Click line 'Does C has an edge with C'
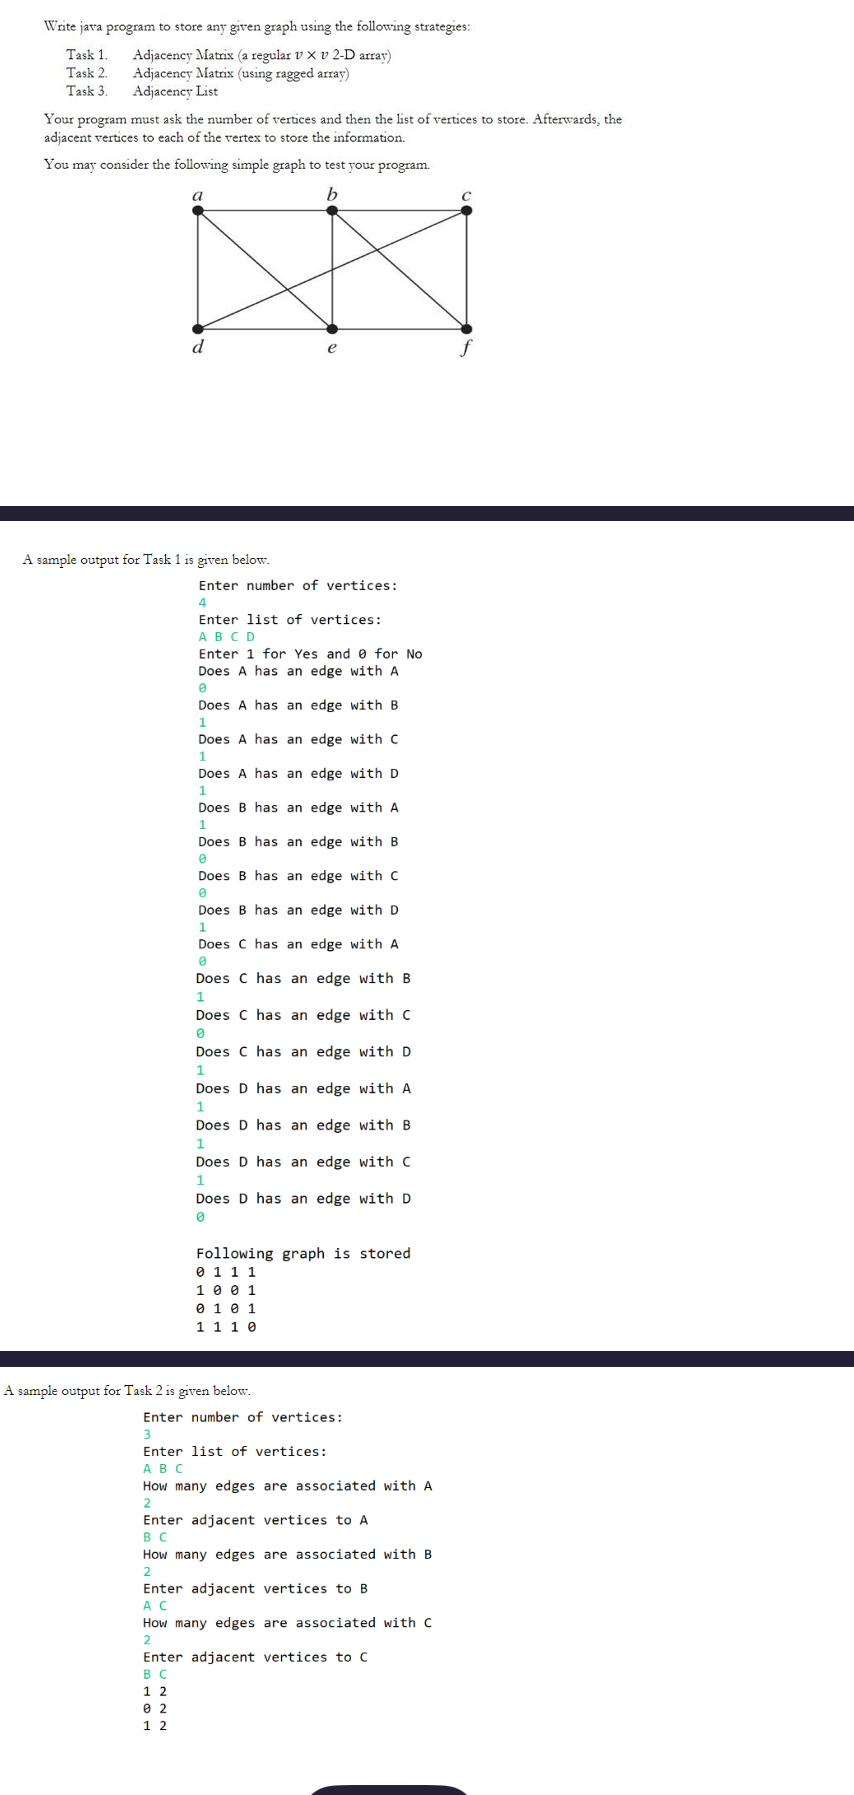 [x=303, y=1015]
